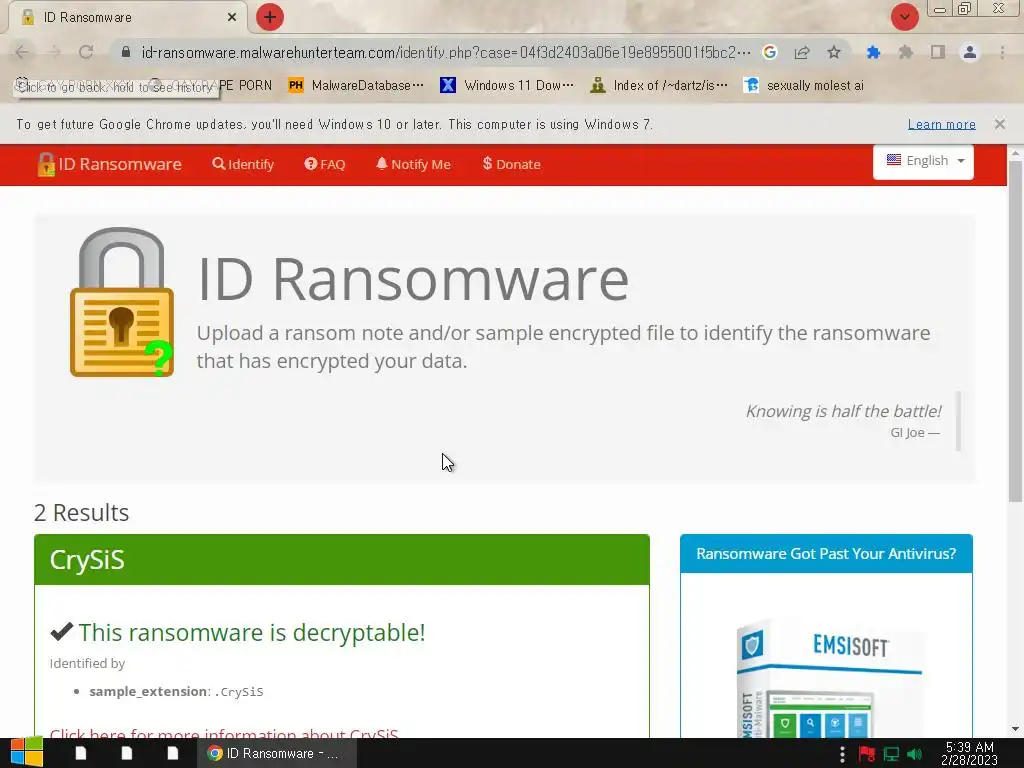Click scrollbar down arrow
The width and height of the screenshot is (1024, 768).
(x=1015, y=729)
